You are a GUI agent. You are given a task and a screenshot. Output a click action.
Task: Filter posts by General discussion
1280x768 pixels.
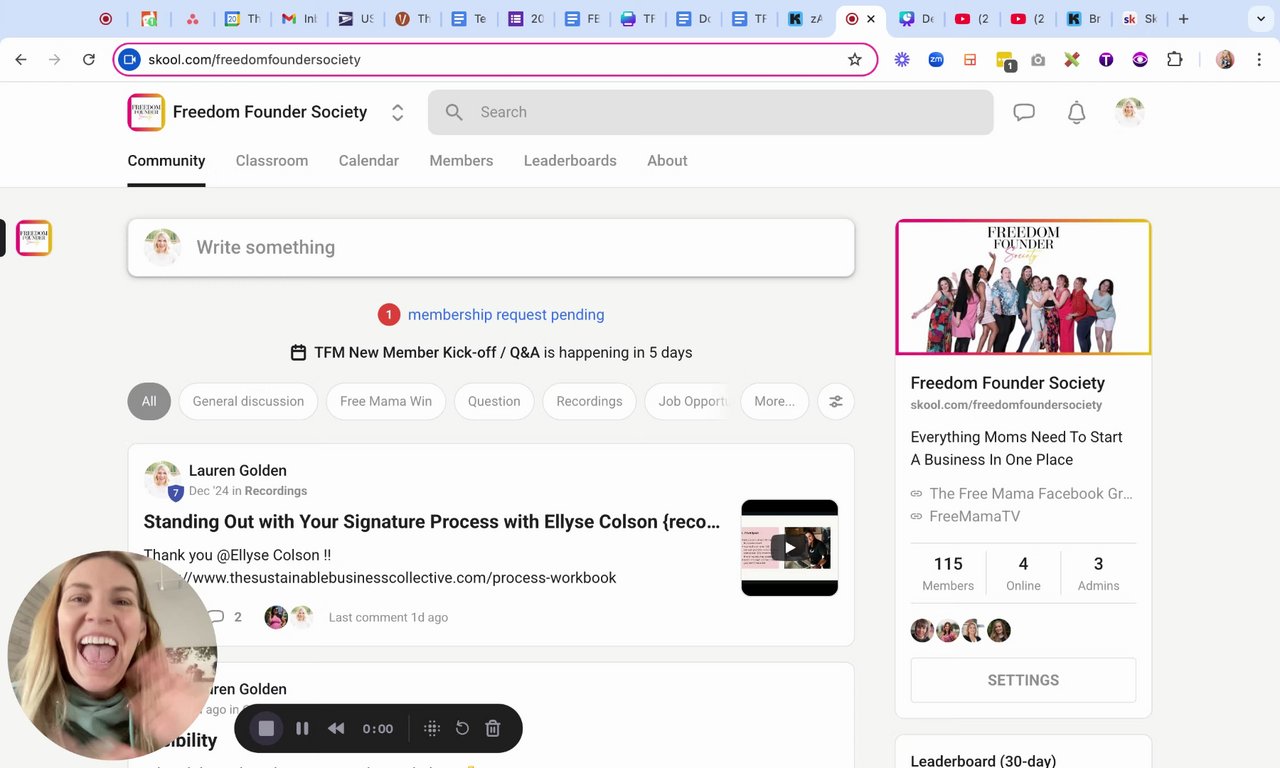tap(248, 401)
